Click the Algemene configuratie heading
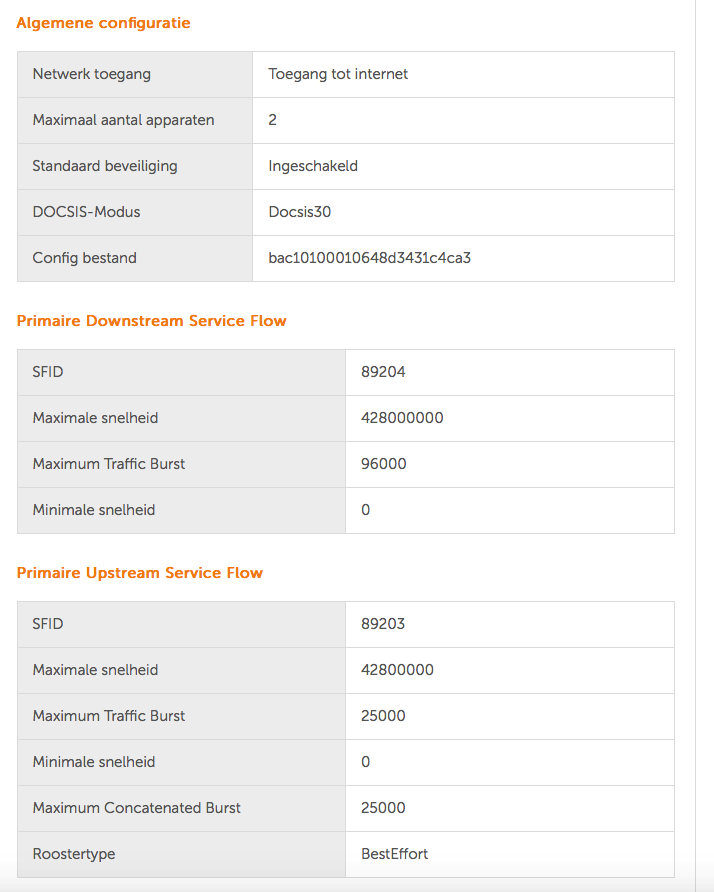The height and width of the screenshot is (892, 714). point(103,23)
